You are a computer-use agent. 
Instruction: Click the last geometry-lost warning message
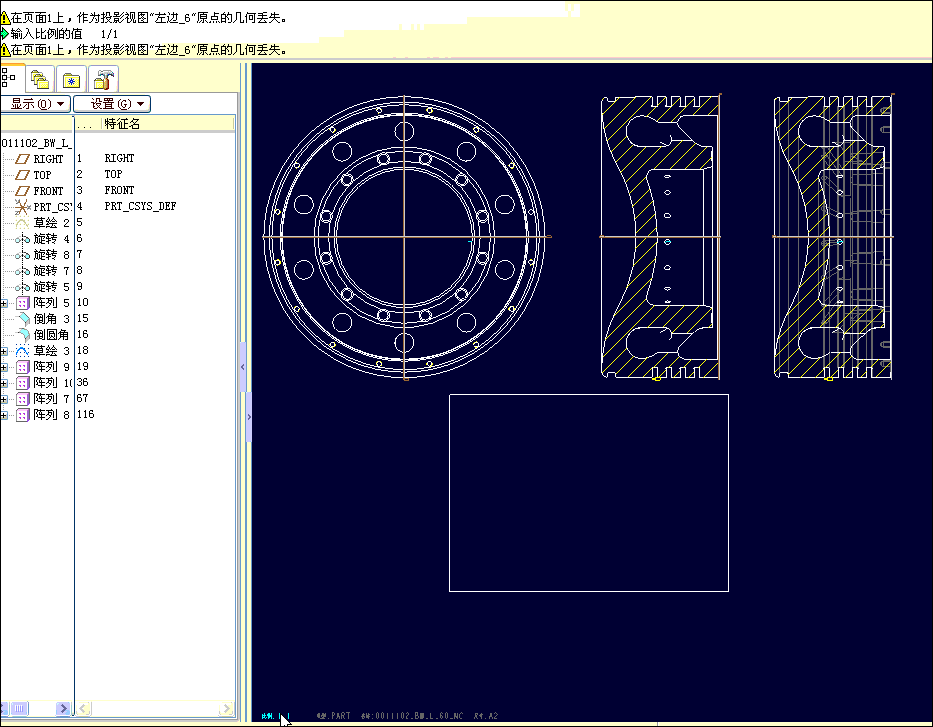(x=149, y=50)
